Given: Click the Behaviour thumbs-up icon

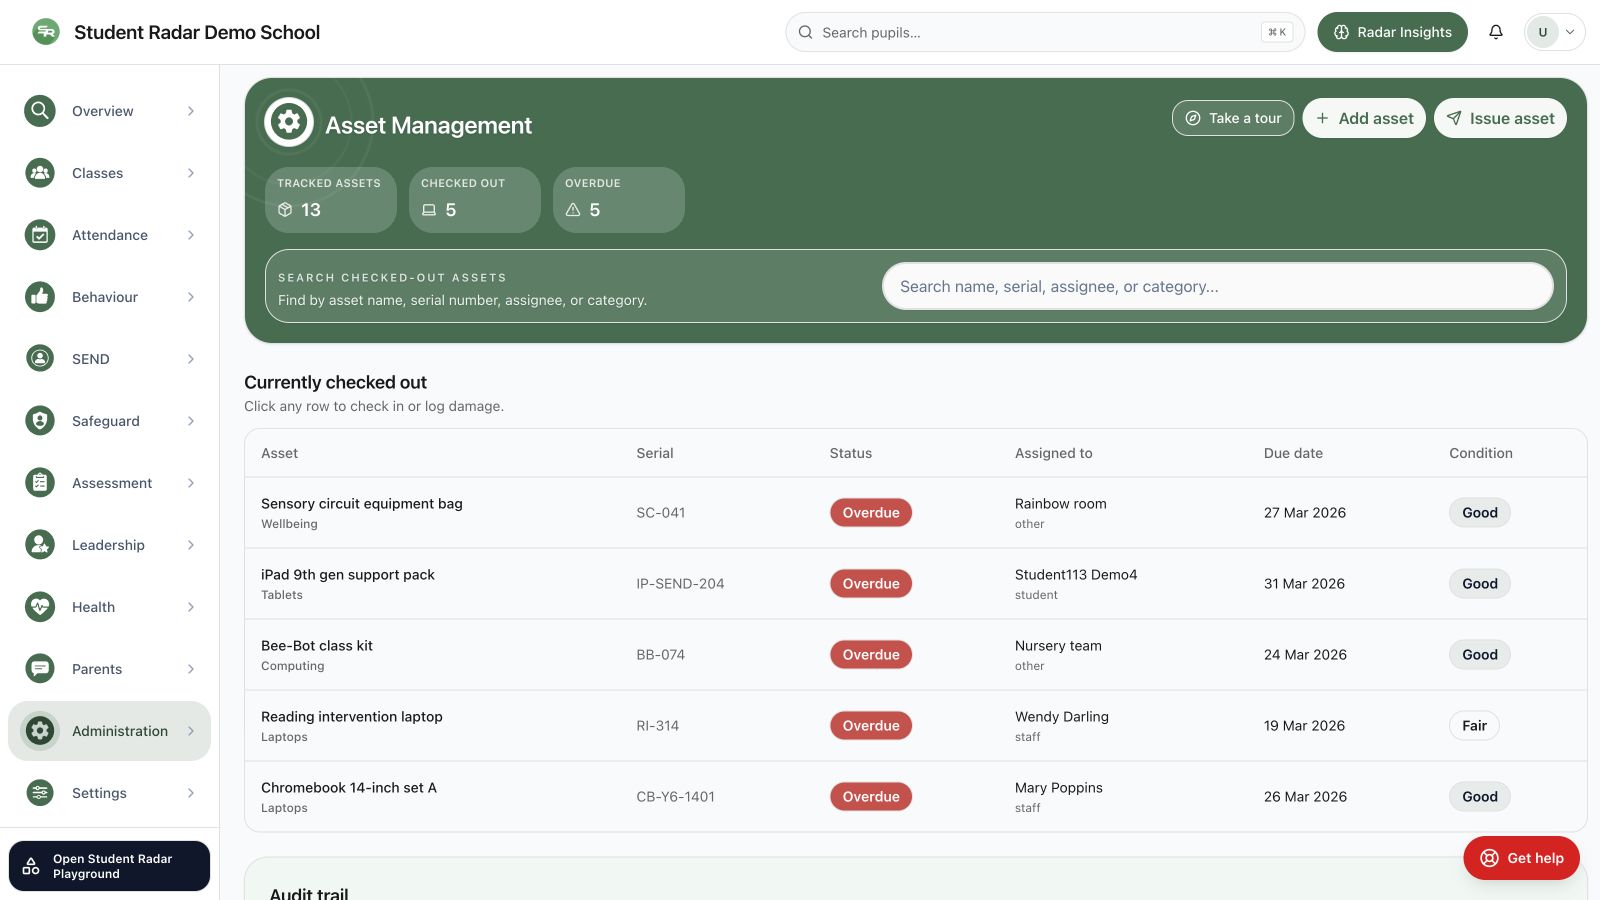Looking at the screenshot, I should 40,297.
